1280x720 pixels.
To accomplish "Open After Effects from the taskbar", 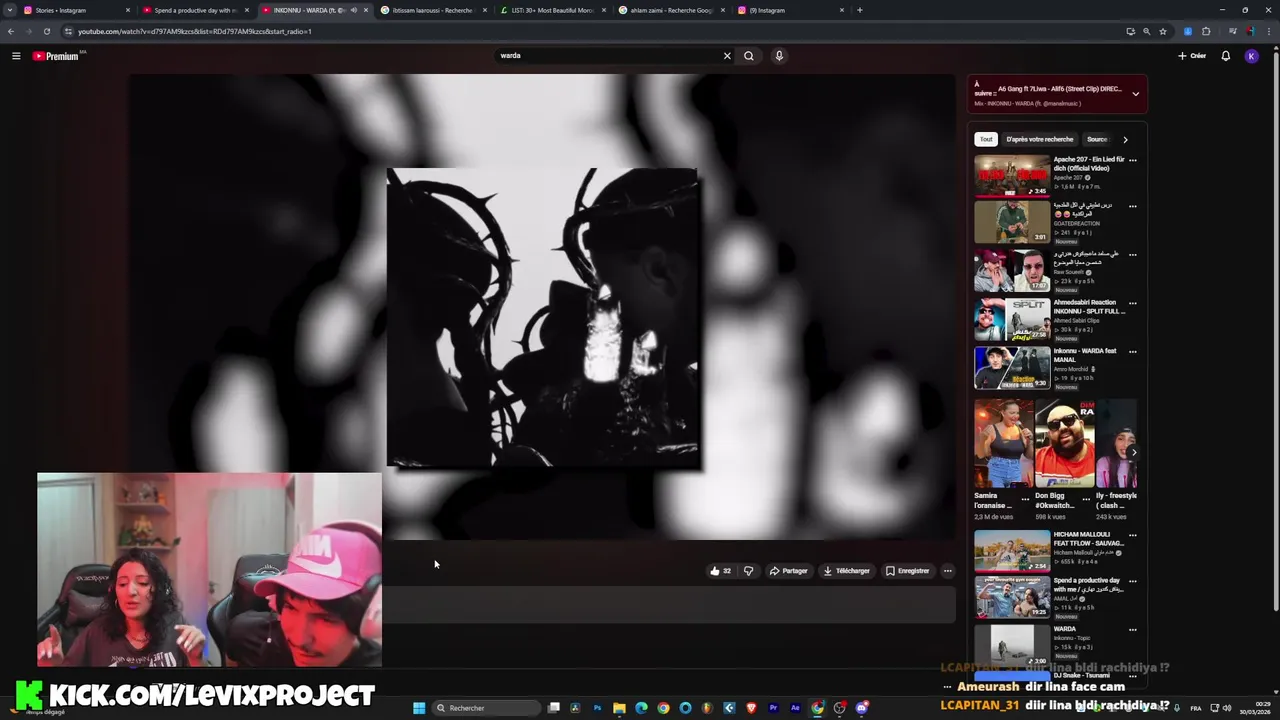I will [x=795, y=708].
